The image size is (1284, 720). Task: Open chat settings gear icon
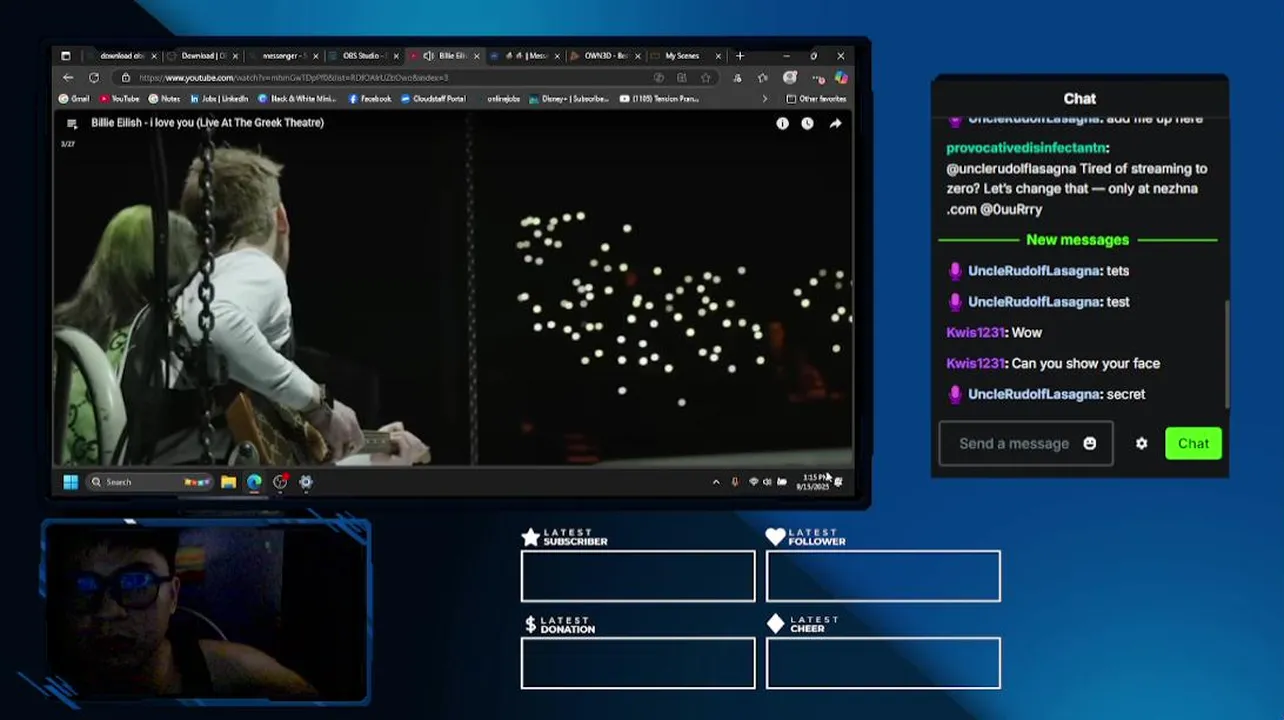[1141, 443]
